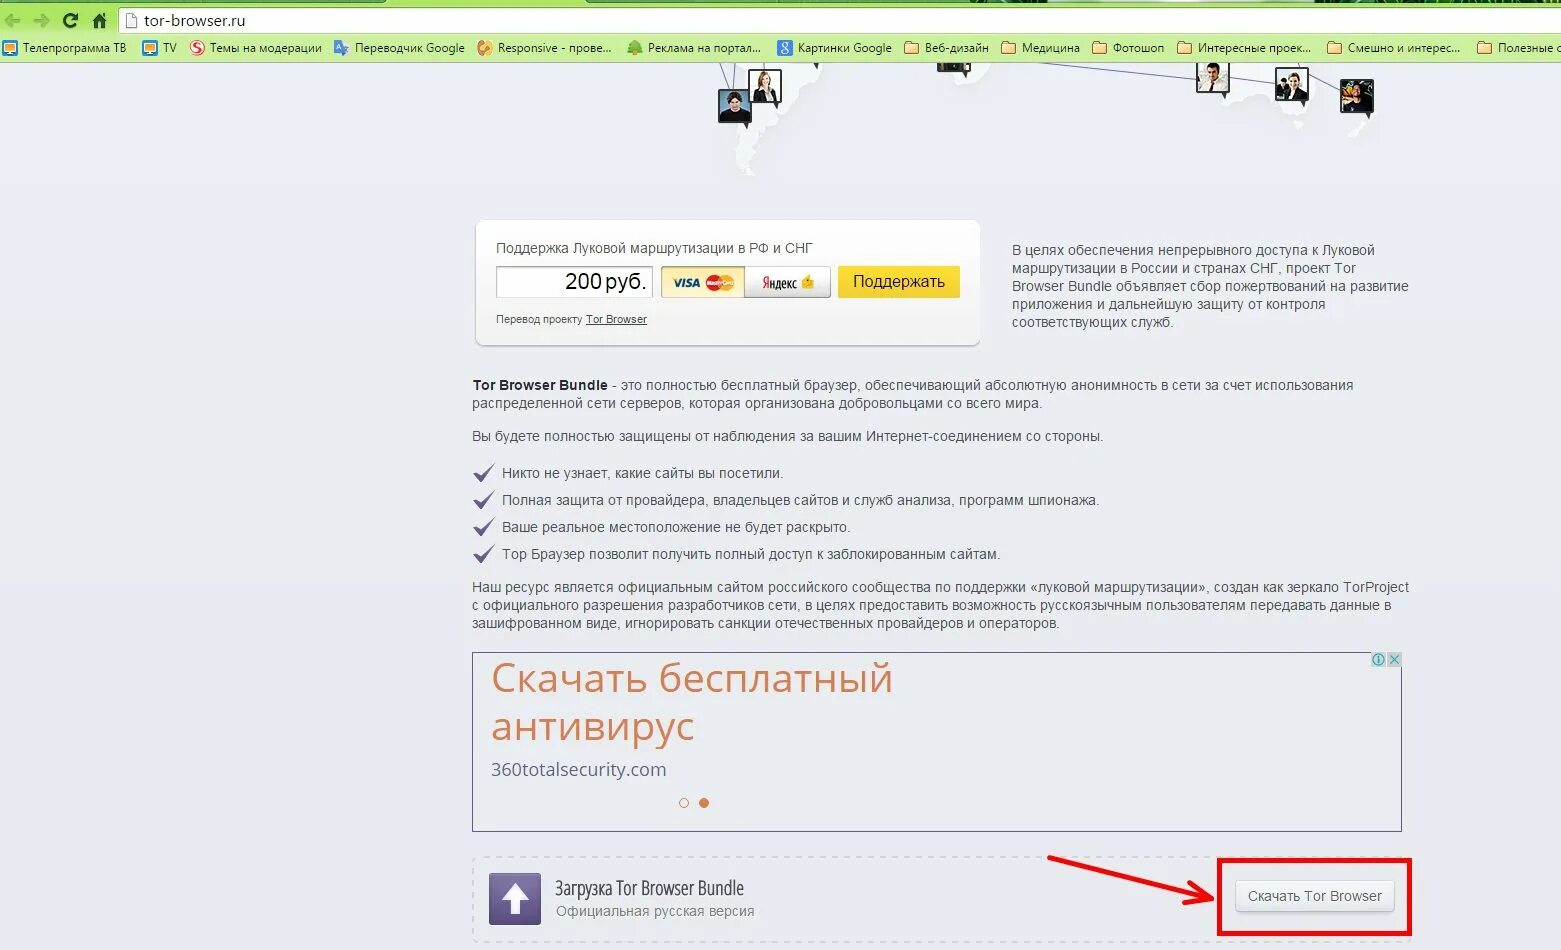Open the Скачать бесплатный антивирус ad headline
Screen dimensions: 1561x950
[692, 702]
